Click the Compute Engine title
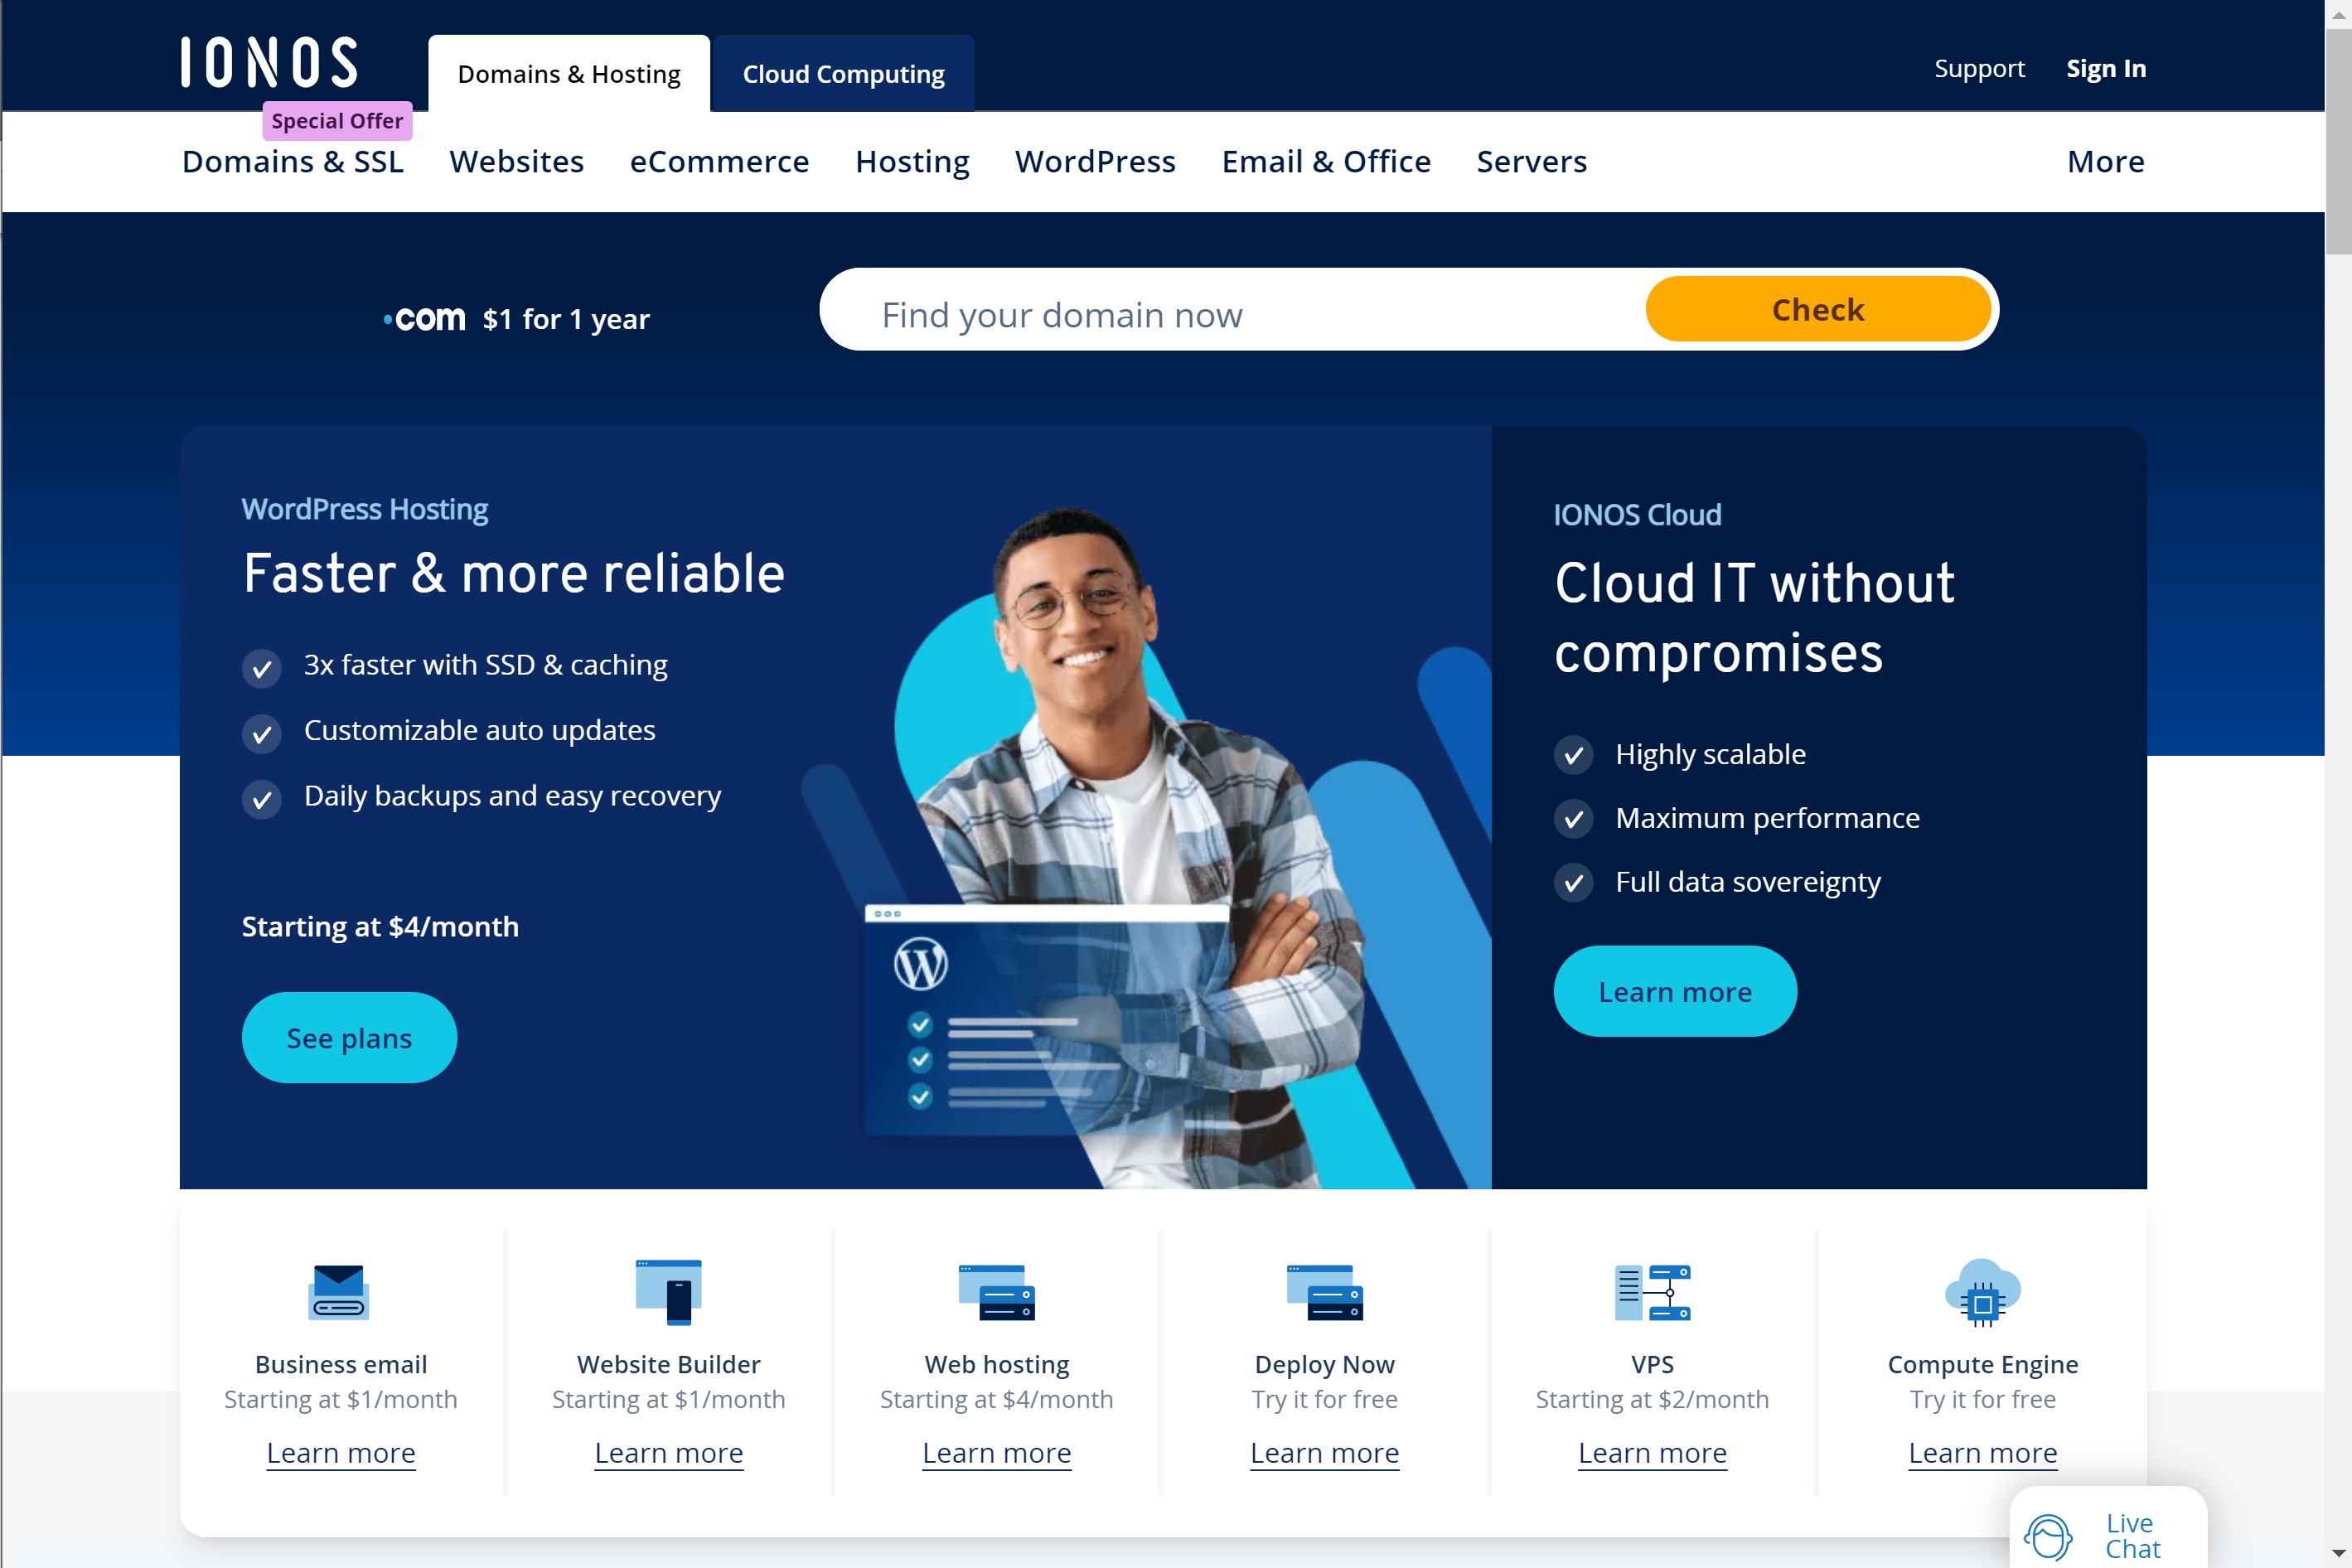The height and width of the screenshot is (1568, 2352). click(x=1983, y=1365)
